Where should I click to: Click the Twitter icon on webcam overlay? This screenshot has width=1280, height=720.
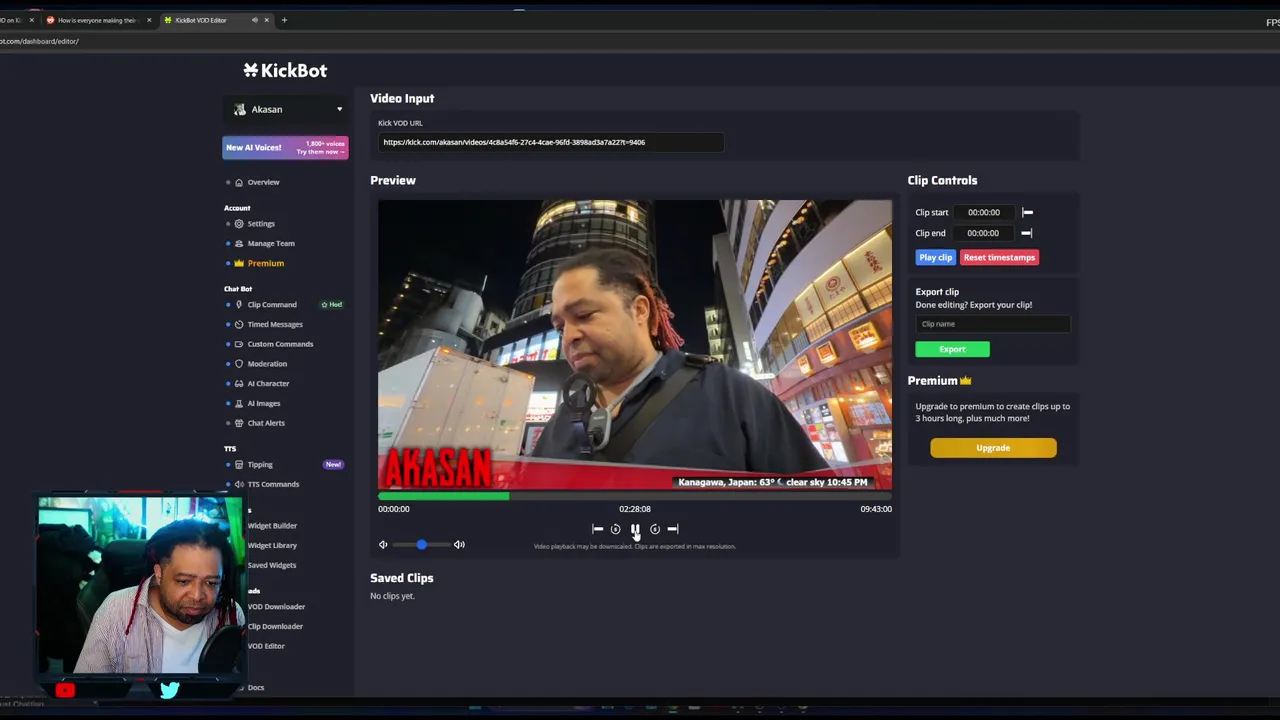point(169,689)
